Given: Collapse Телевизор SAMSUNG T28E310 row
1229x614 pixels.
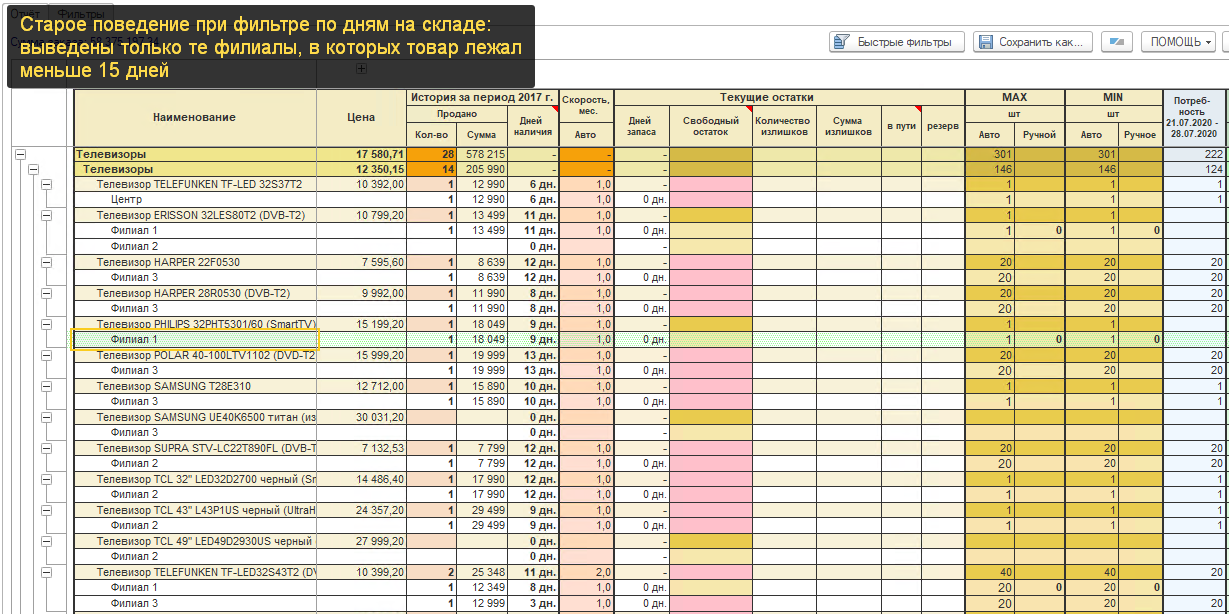Looking at the screenshot, I should [x=46, y=386].
